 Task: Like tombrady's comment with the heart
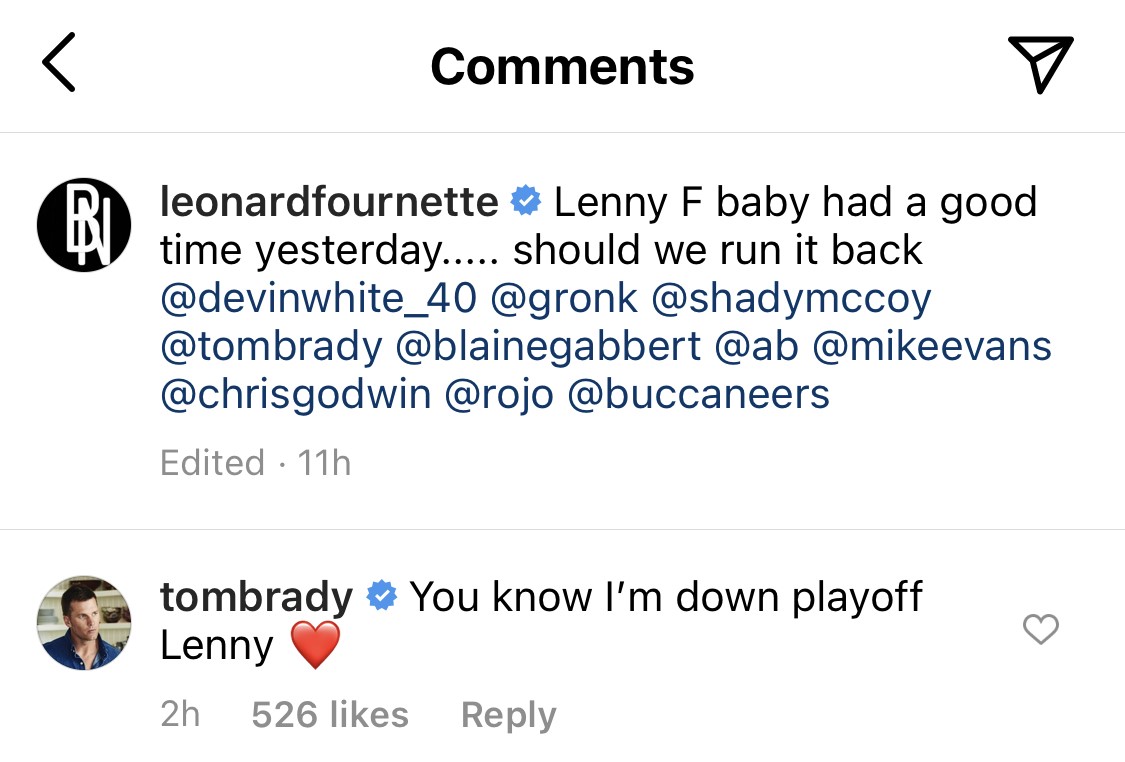pos(1041,629)
